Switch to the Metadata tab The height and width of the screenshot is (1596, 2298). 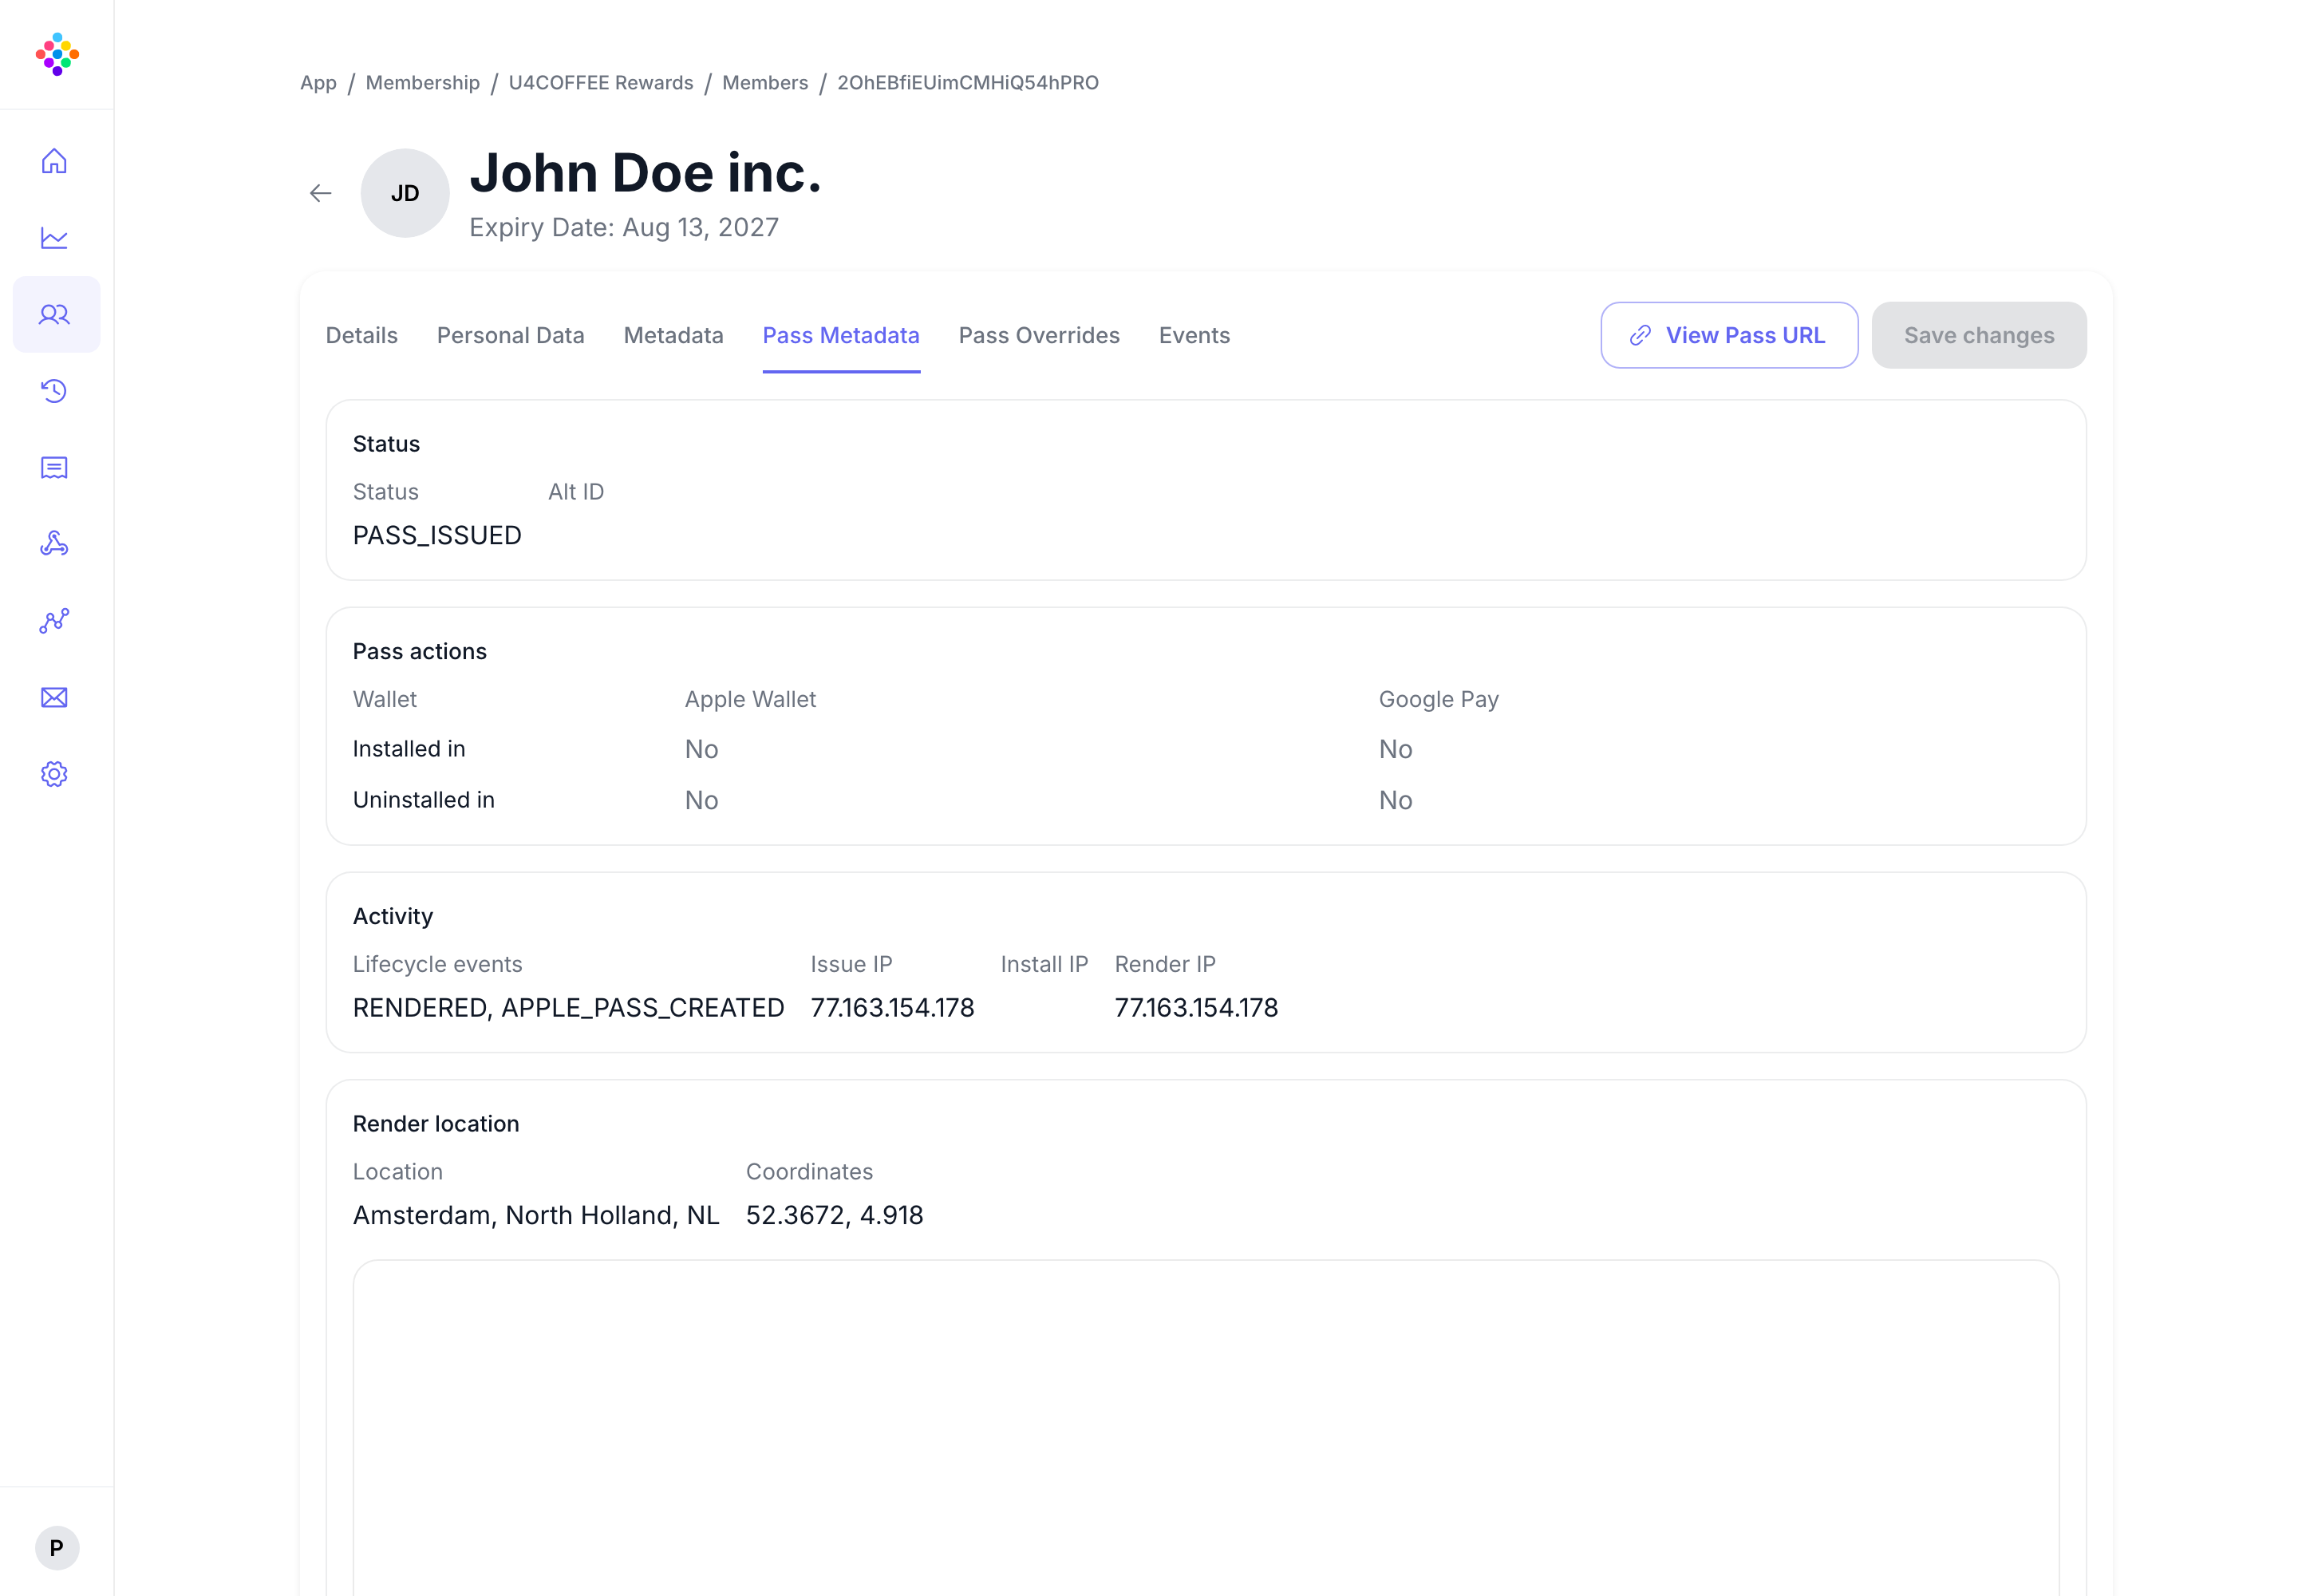(674, 335)
